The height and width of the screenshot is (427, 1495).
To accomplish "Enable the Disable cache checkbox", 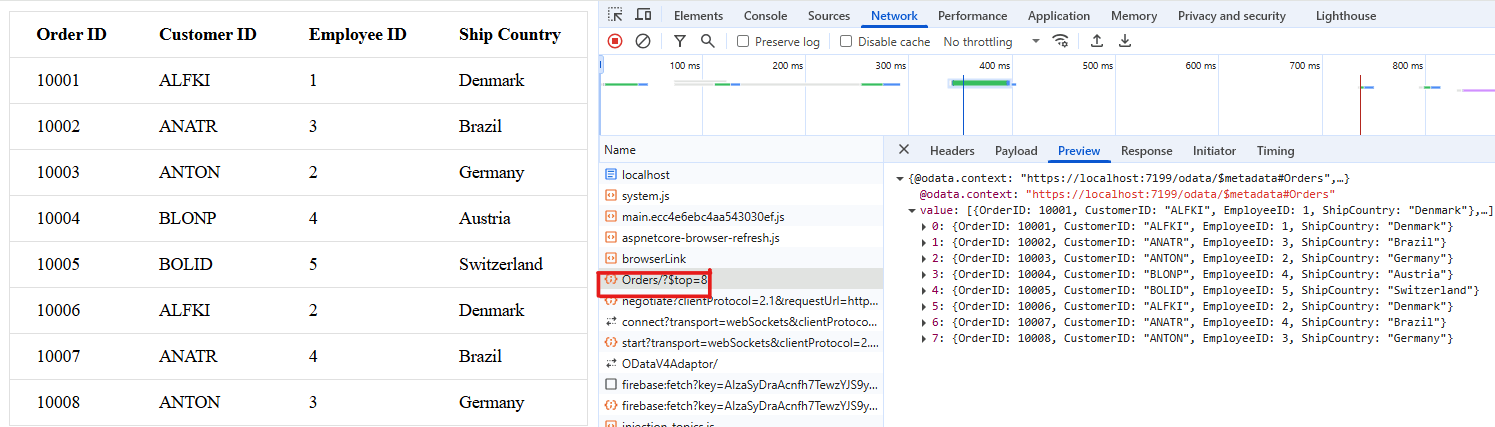I will coord(846,42).
